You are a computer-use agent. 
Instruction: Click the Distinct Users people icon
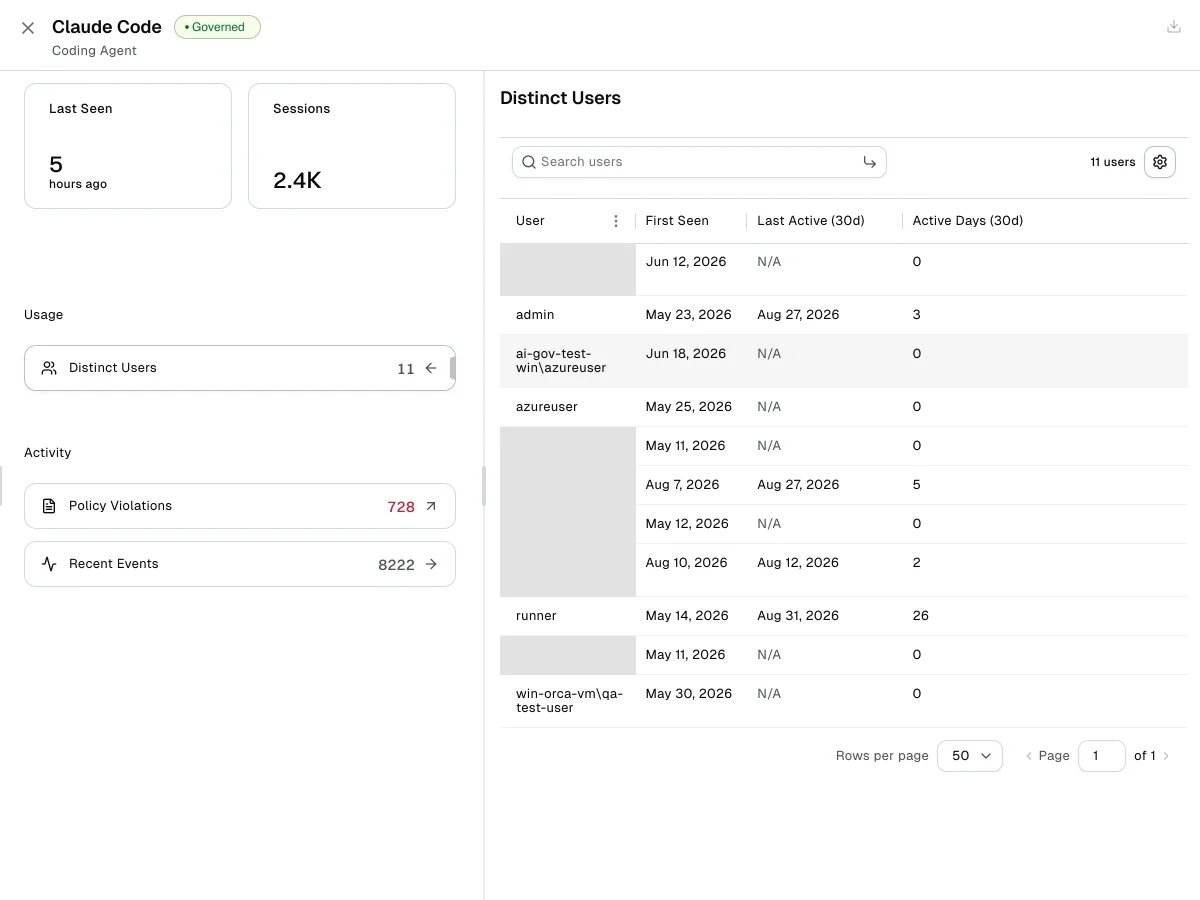49,368
